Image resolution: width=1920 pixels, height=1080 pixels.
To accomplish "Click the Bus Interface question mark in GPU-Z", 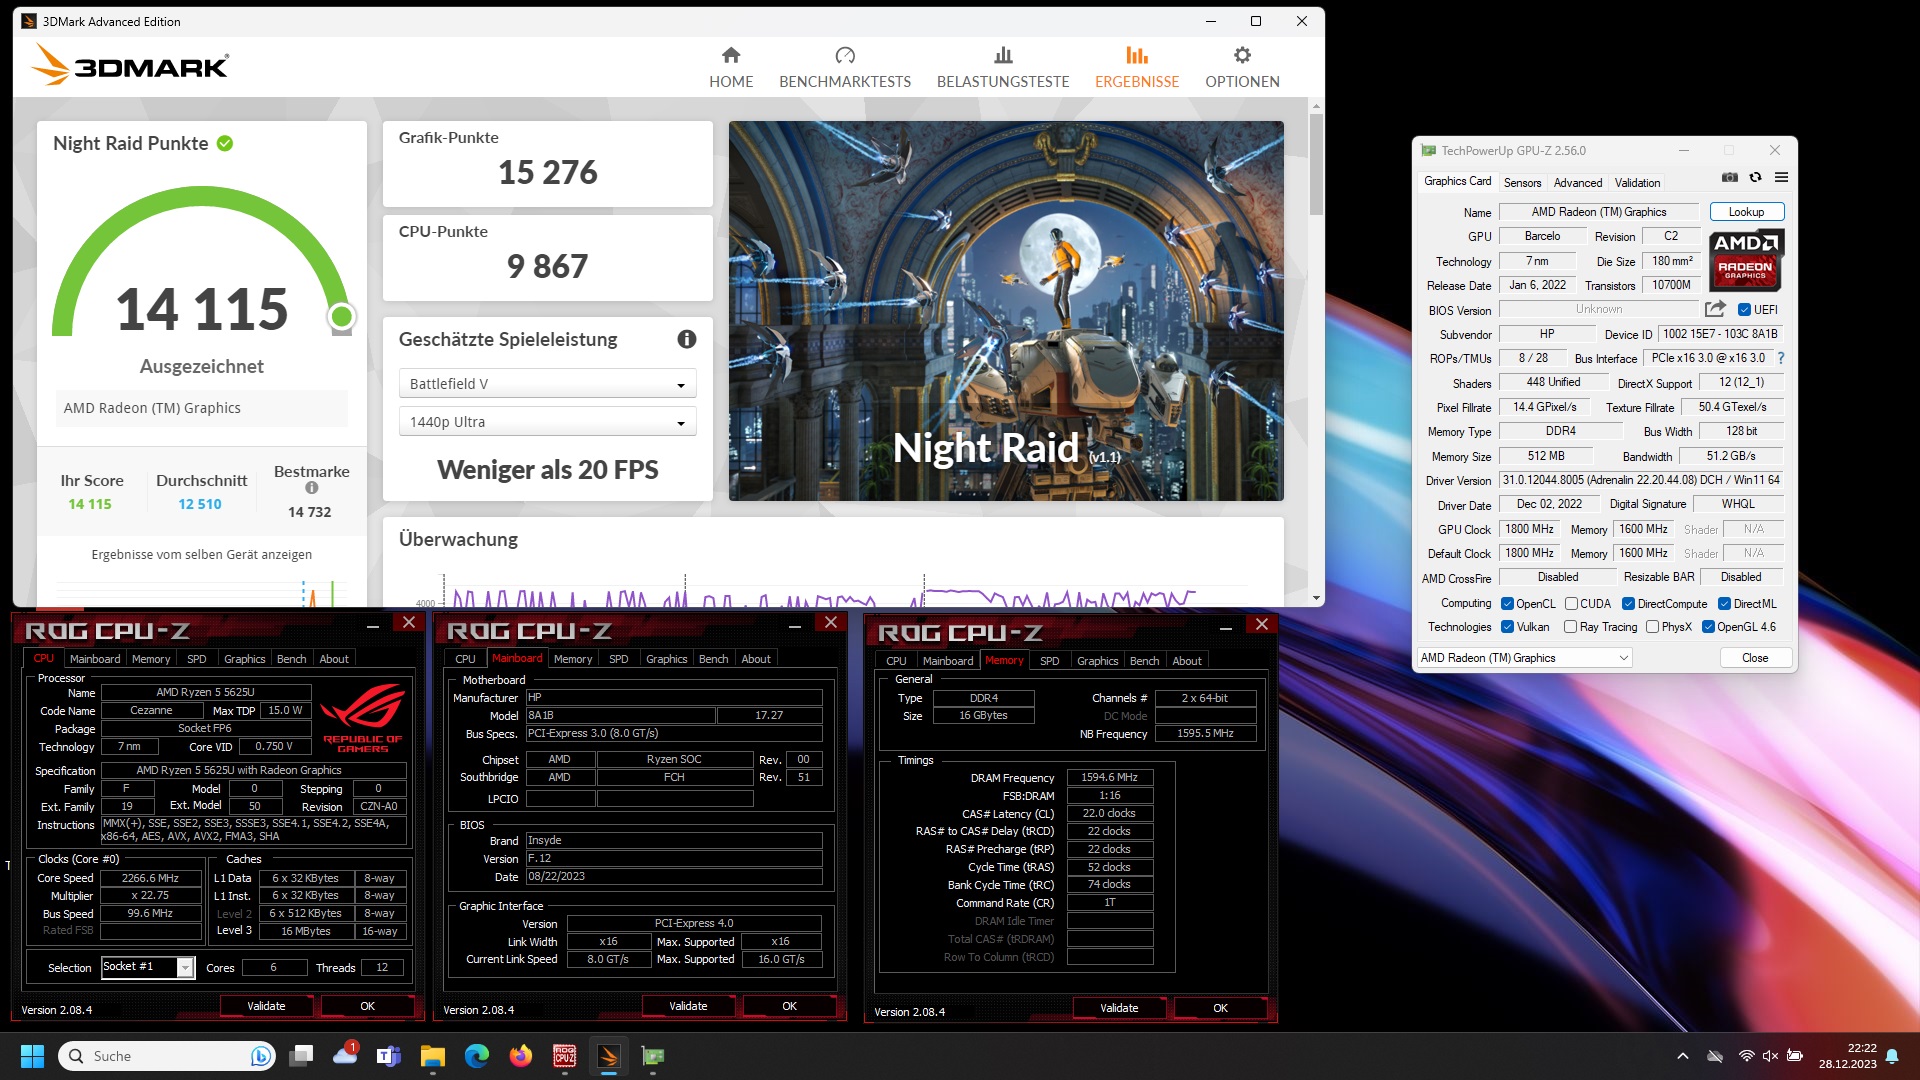I will [x=1781, y=358].
